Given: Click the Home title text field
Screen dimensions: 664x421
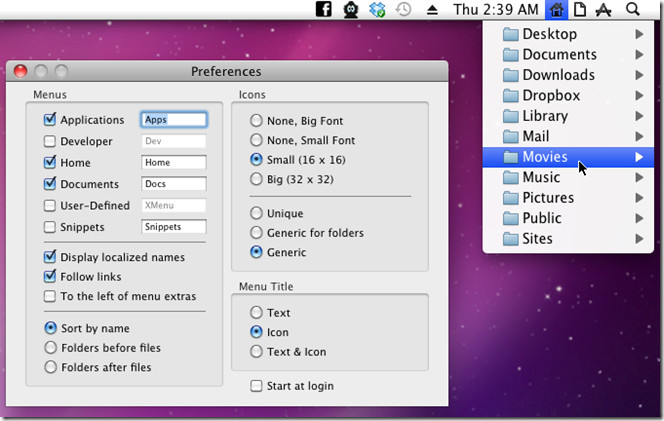Looking at the screenshot, I should click(x=174, y=162).
